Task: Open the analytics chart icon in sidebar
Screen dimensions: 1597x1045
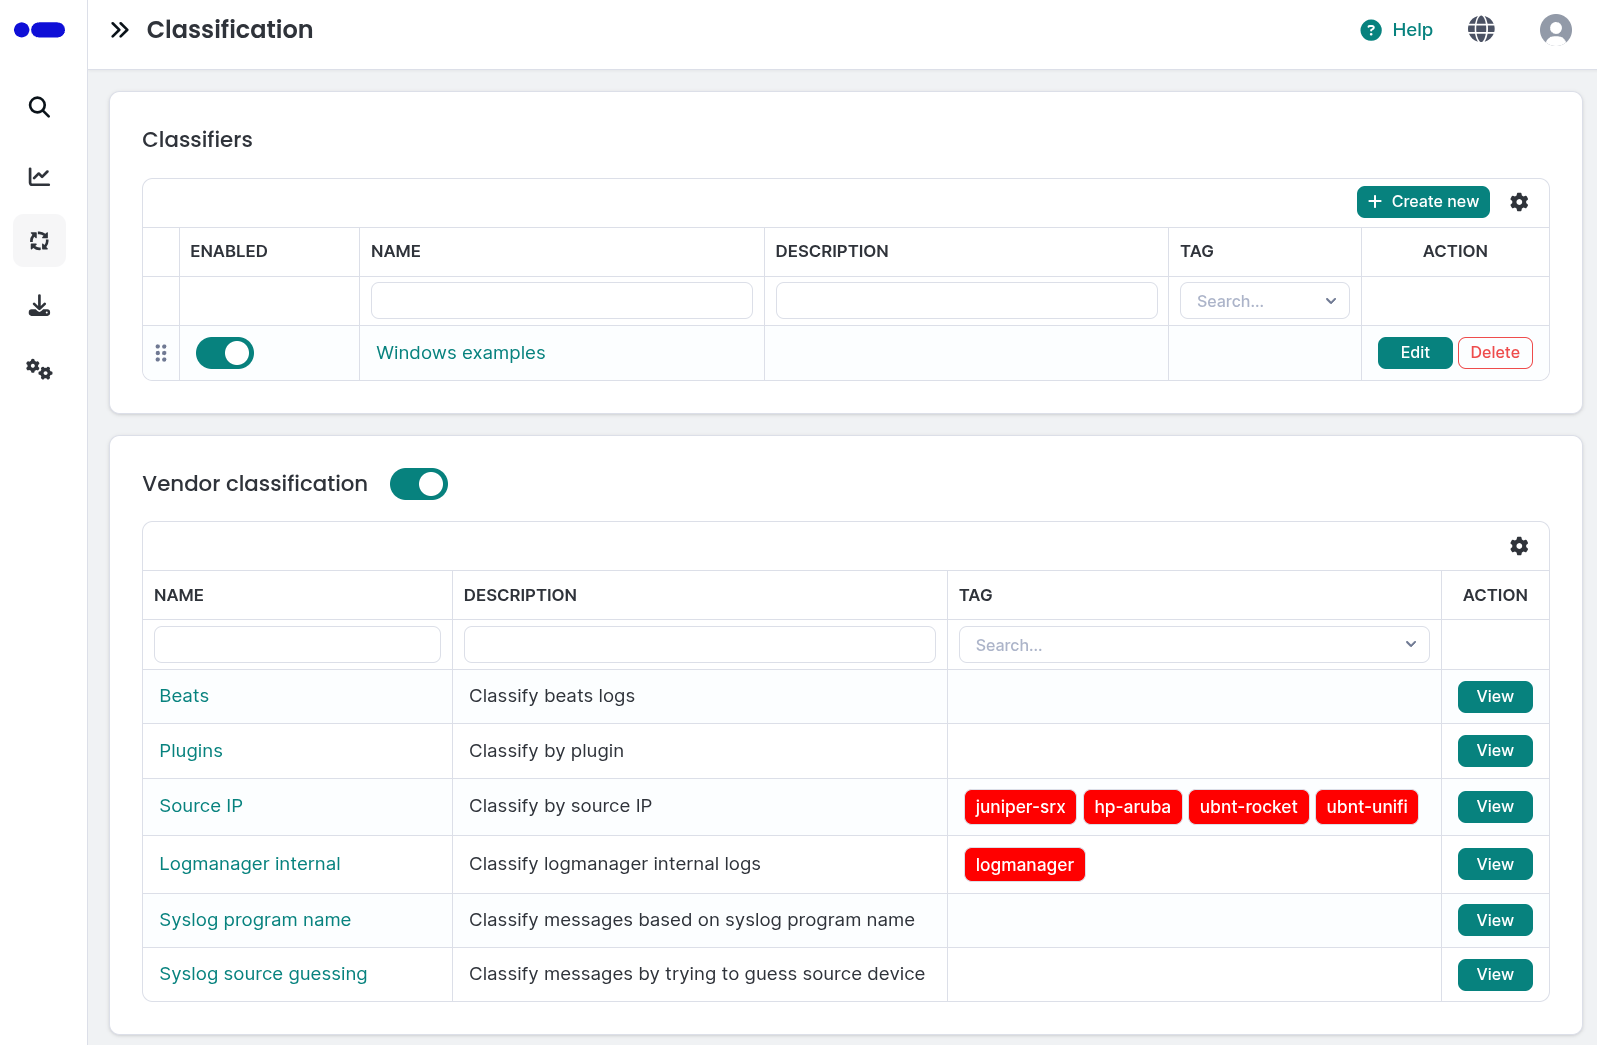Action: click(39, 177)
